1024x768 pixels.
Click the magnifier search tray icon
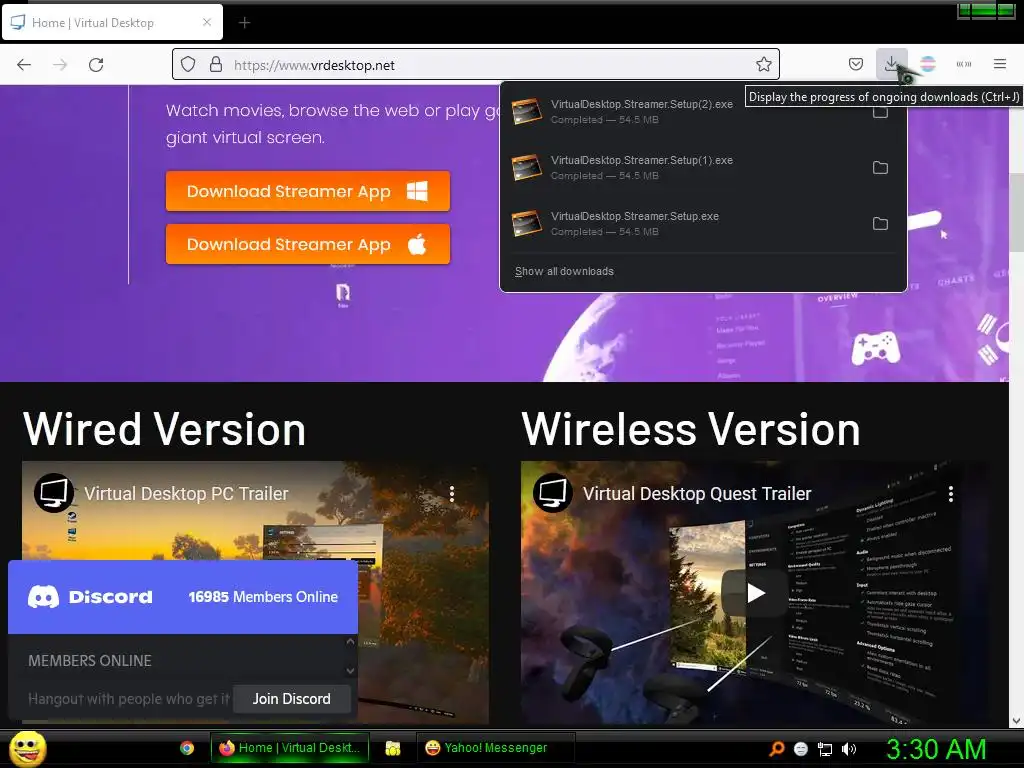[776, 749]
